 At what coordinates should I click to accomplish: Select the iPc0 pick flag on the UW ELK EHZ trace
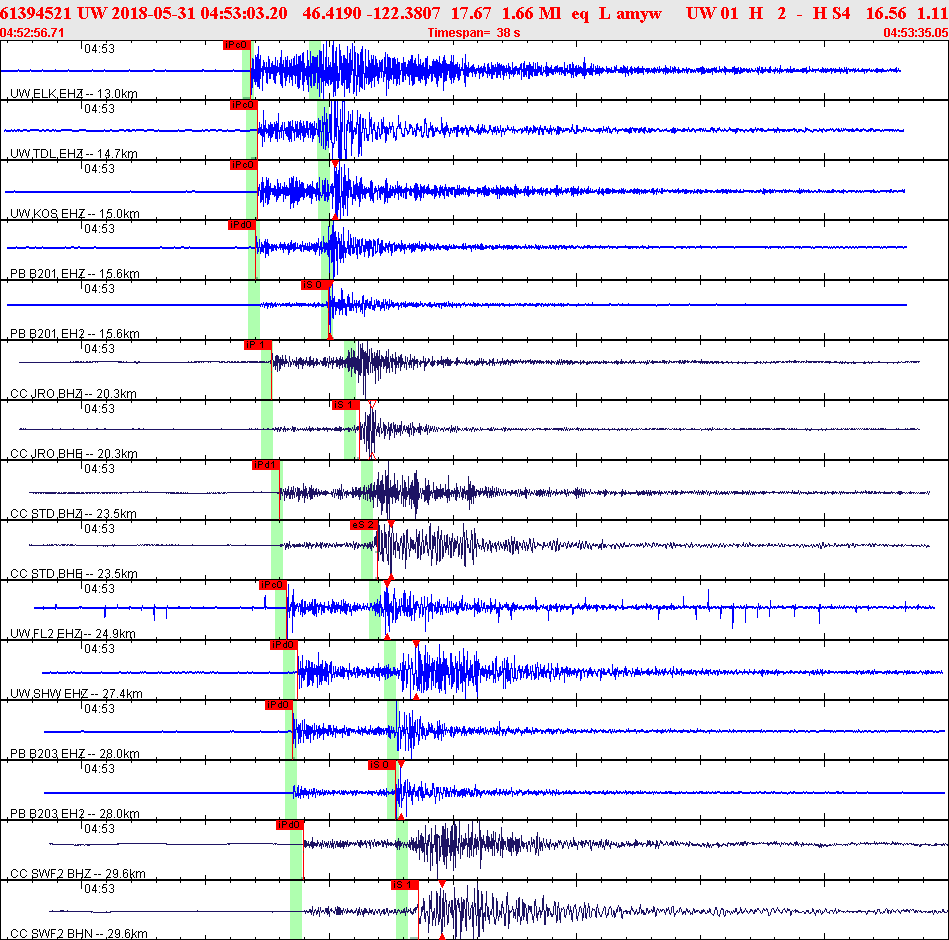pyautogui.click(x=236, y=45)
